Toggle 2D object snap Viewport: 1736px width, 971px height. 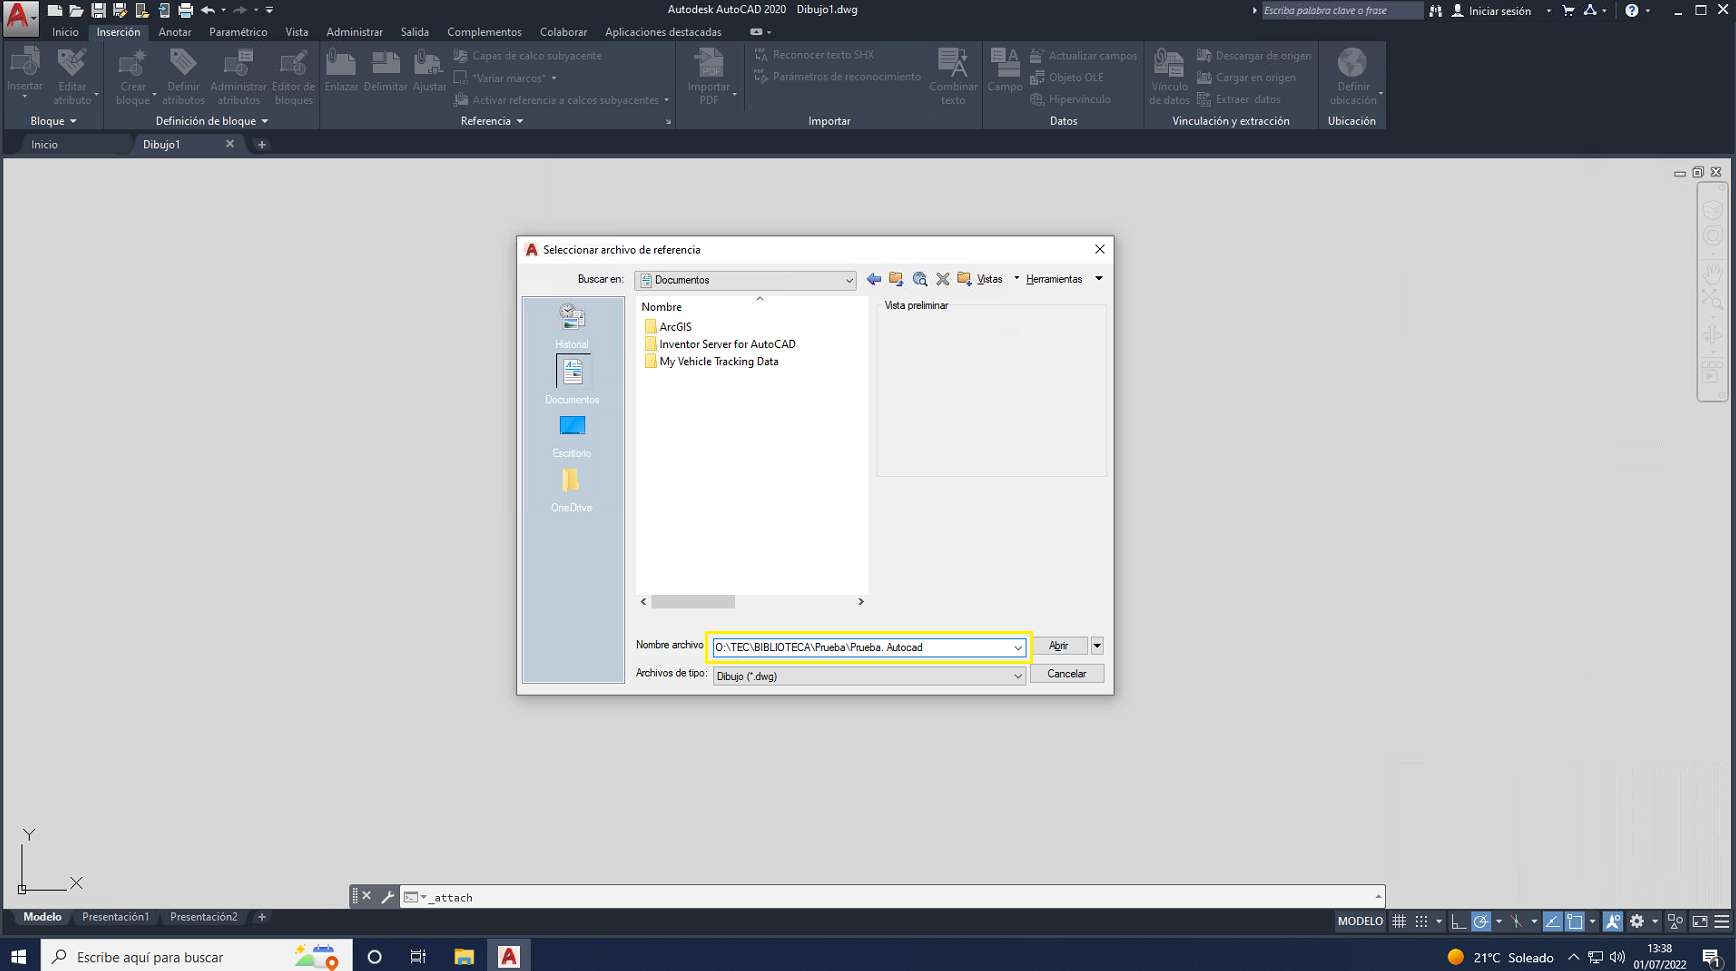[1575, 921]
